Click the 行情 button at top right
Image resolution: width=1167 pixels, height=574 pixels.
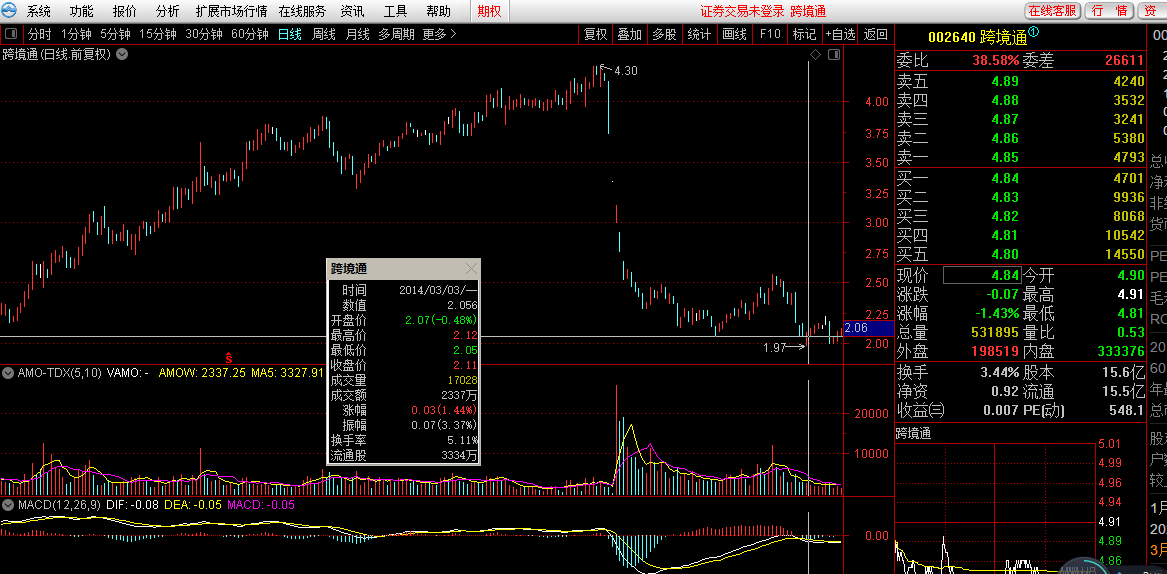point(1109,11)
